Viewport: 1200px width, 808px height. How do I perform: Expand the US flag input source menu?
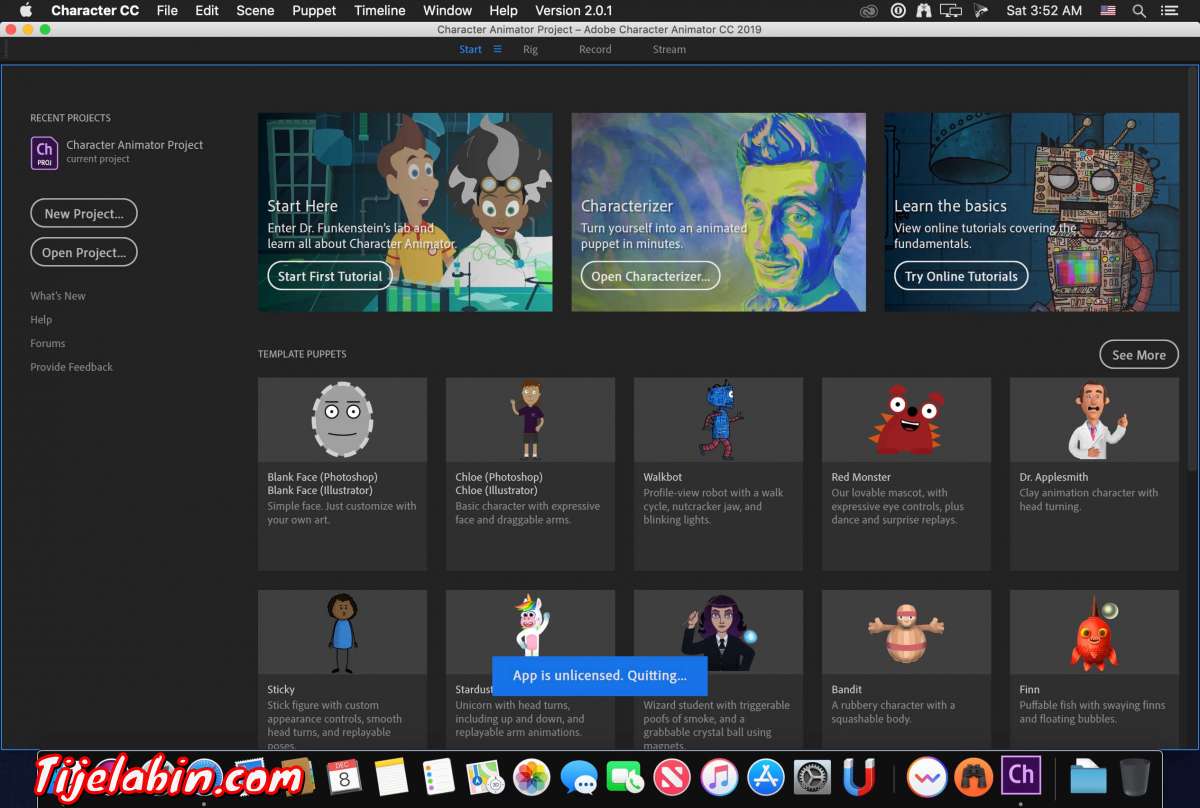1107,11
